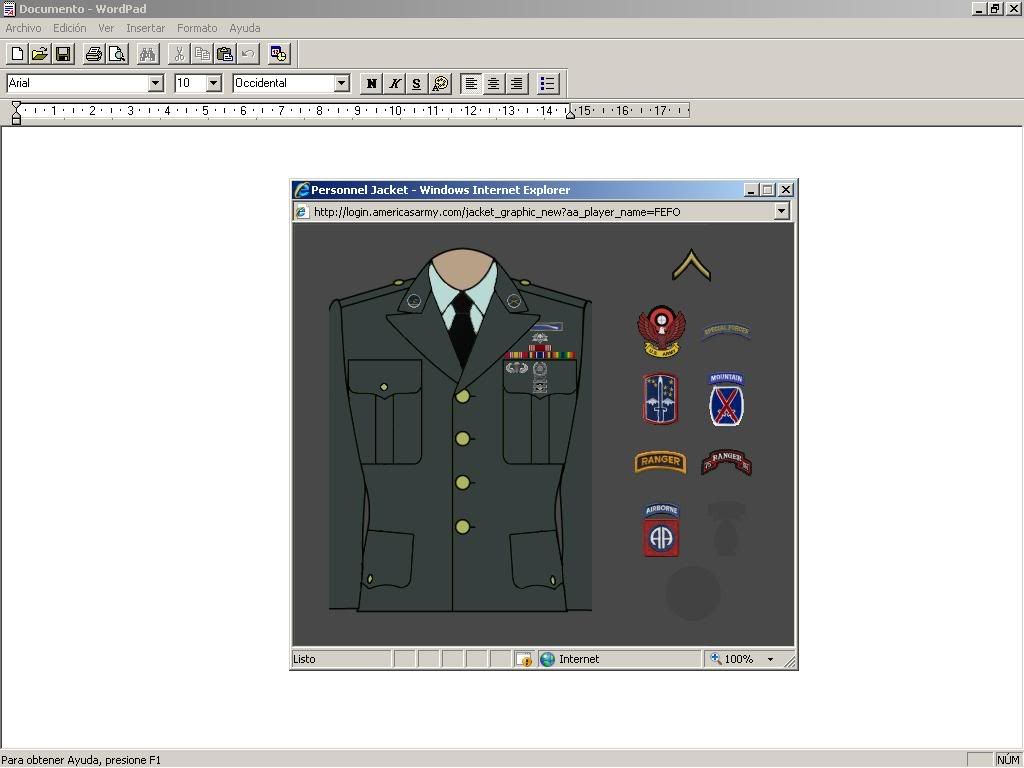Open the Ver menu
Screen dimensions: 1024x768
106,28
